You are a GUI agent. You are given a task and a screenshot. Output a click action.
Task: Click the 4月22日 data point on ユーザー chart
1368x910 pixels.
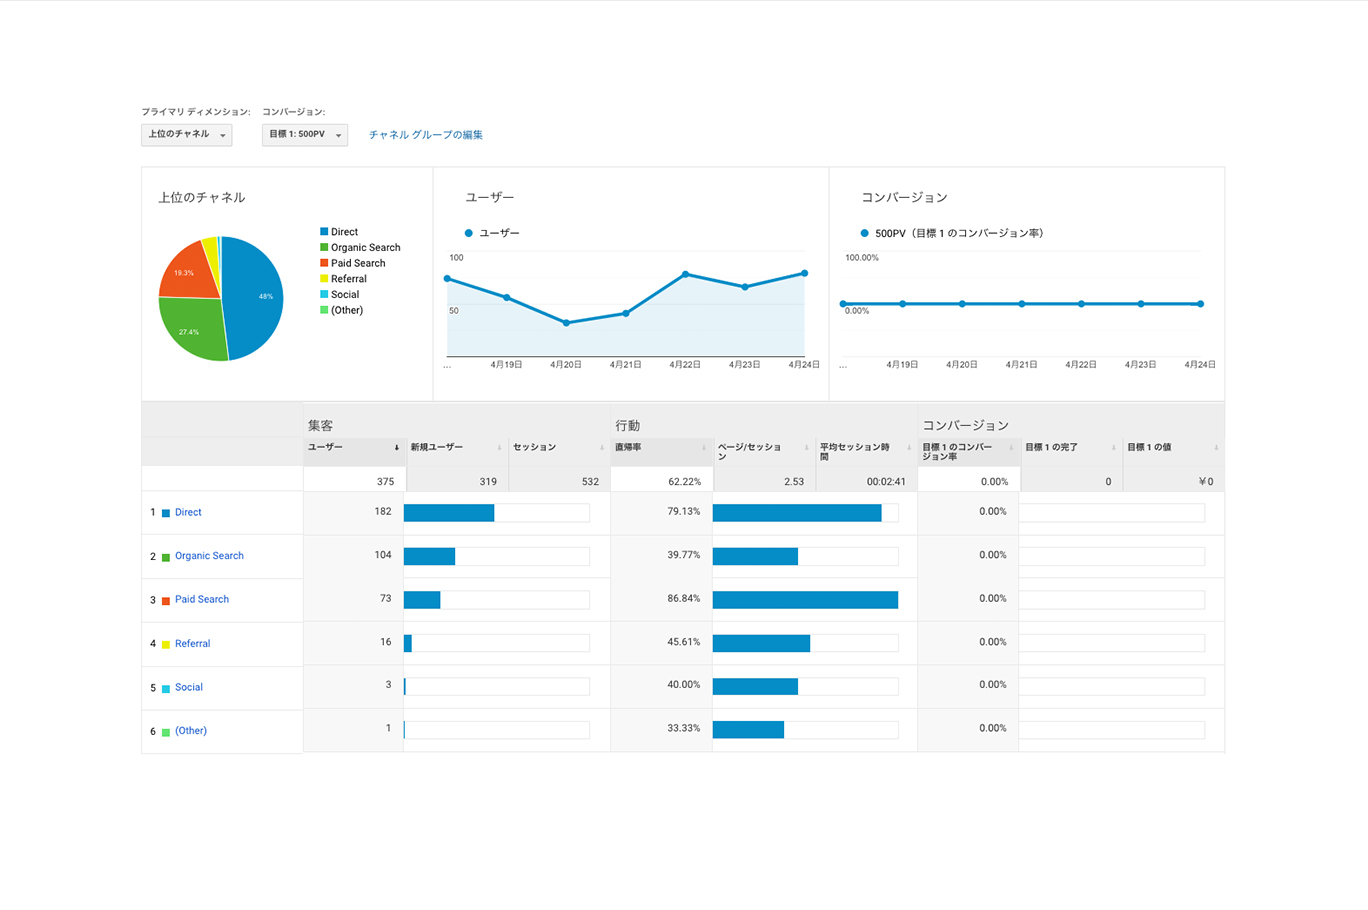point(685,274)
